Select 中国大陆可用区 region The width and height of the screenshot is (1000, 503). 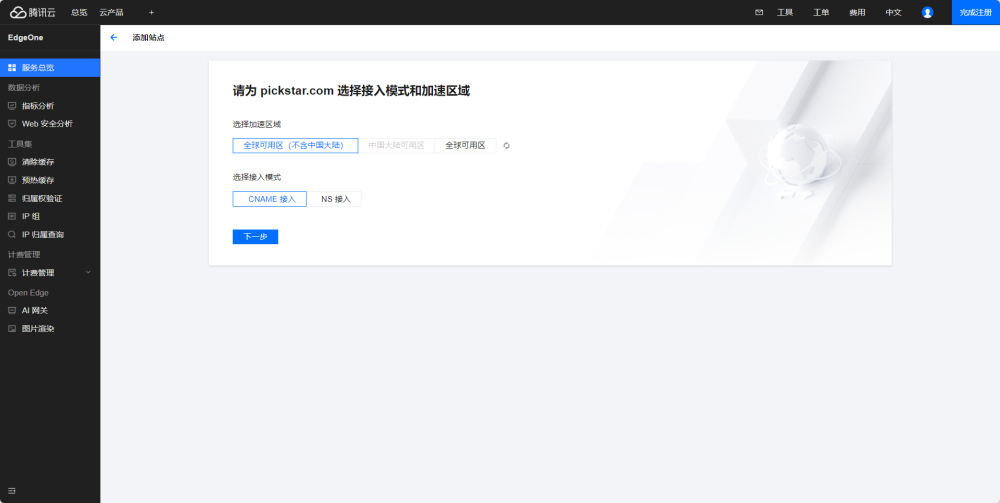[x=396, y=145]
